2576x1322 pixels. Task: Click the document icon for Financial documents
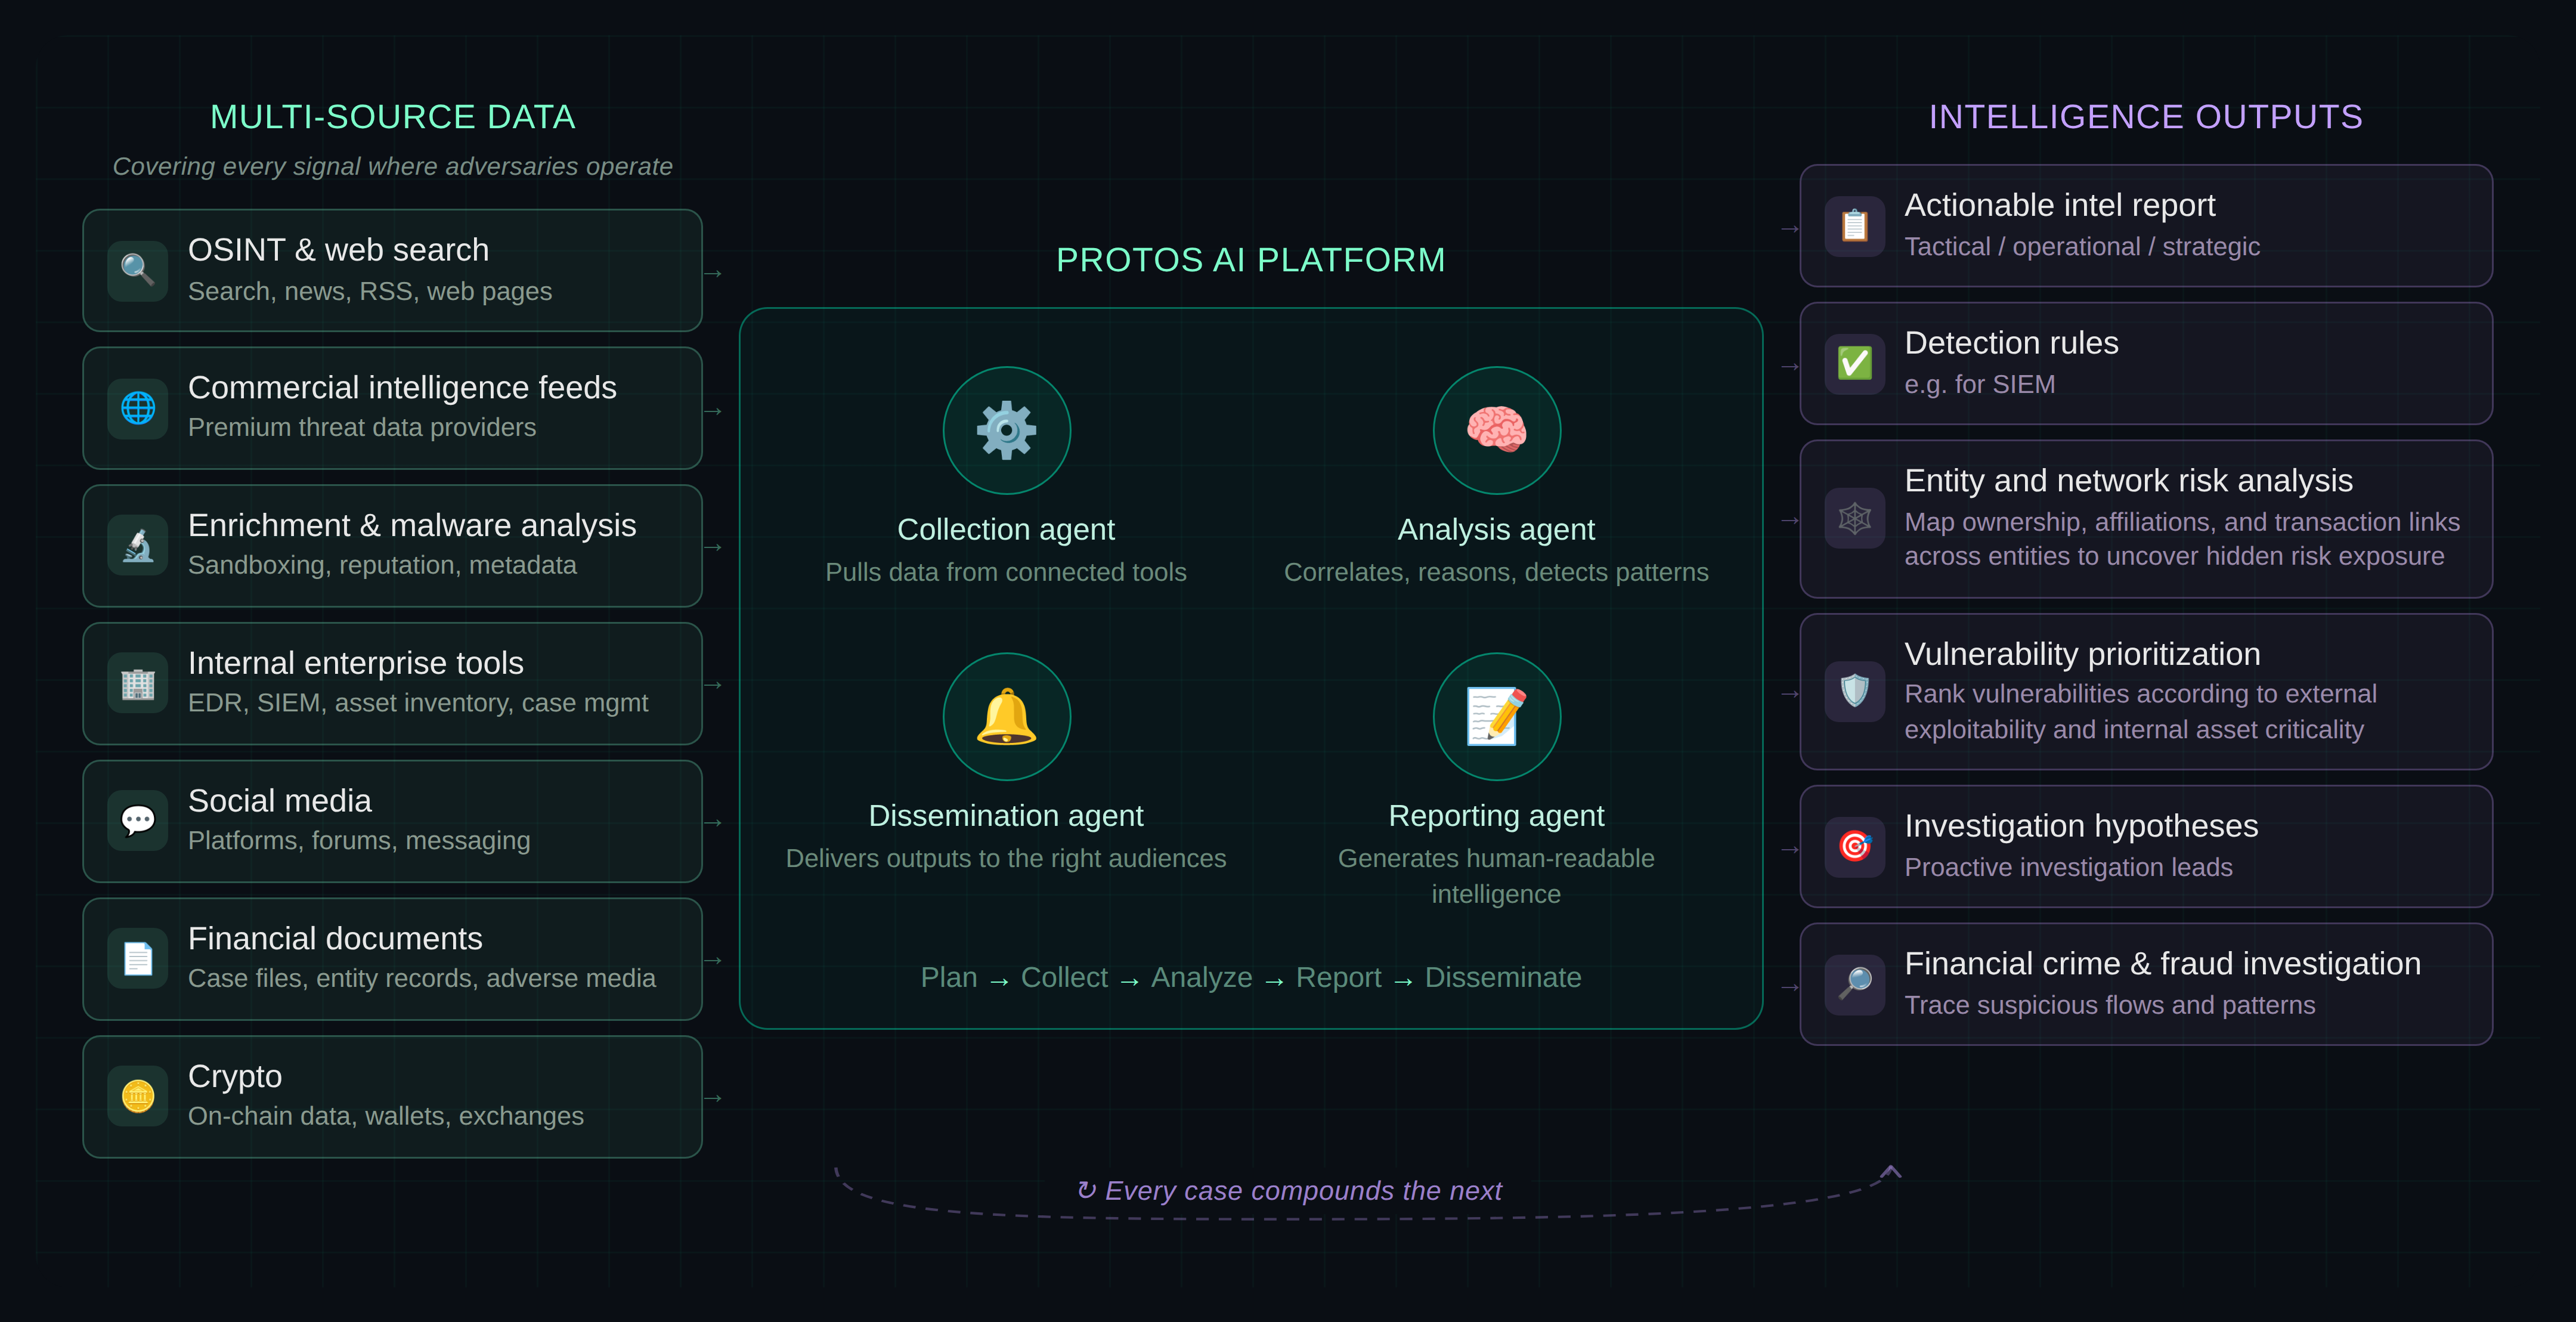click(x=138, y=959)
